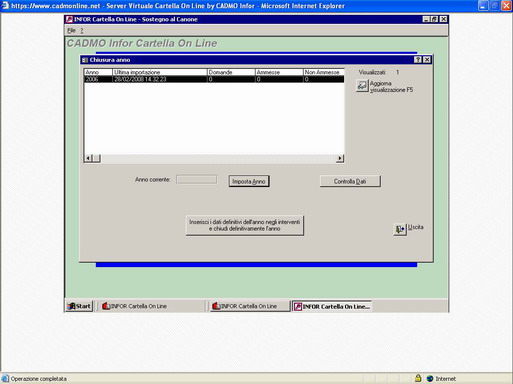Select the active INFOR Cartella On Line... taskbar item
The height and width of the screenshot is (384, 513).
[x=332, y=306]
